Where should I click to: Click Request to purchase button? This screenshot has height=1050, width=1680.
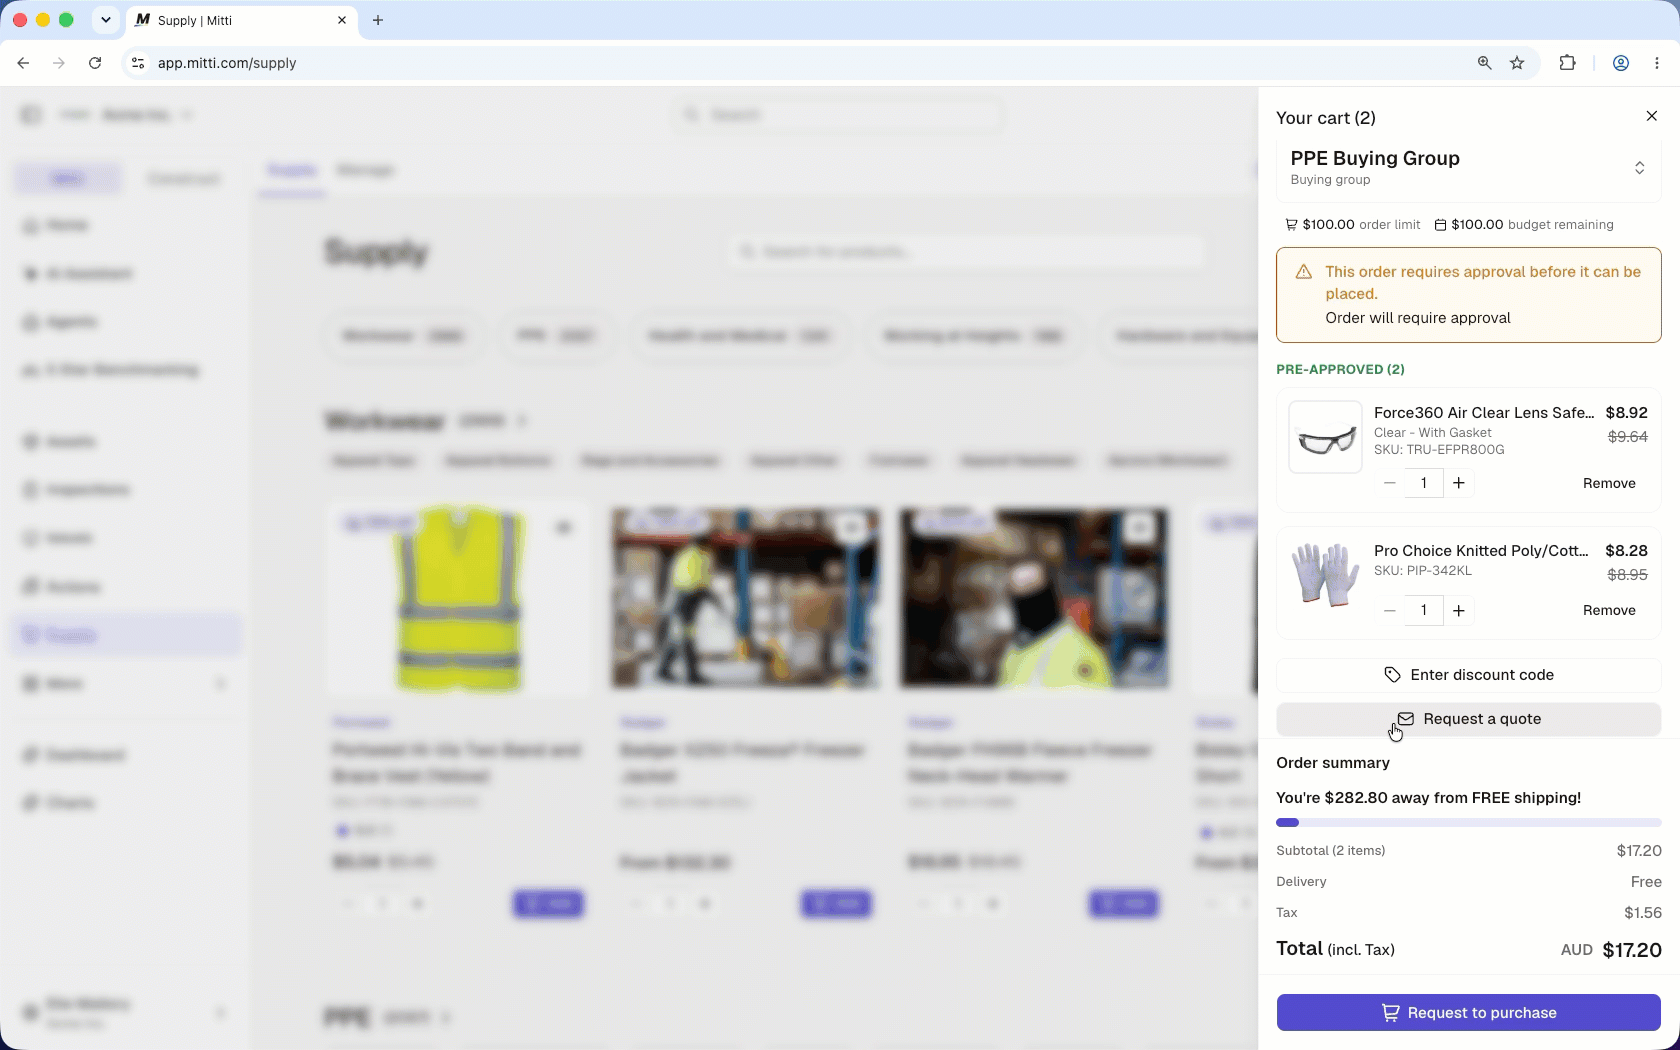pyautogui.click(x=1468, y=1012)
